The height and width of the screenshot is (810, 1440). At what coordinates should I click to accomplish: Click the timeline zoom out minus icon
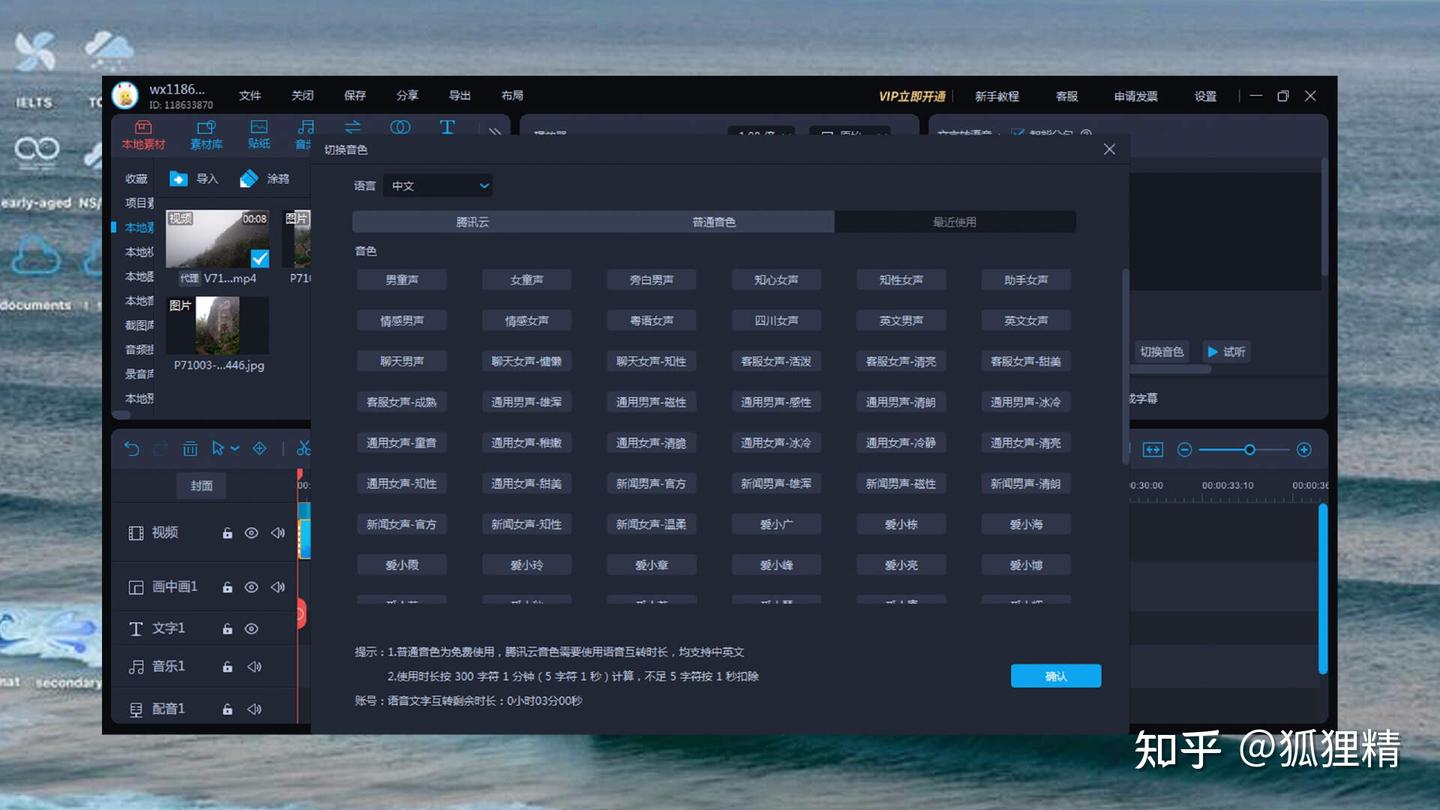pyautogui.click(x=1185, y=450)
